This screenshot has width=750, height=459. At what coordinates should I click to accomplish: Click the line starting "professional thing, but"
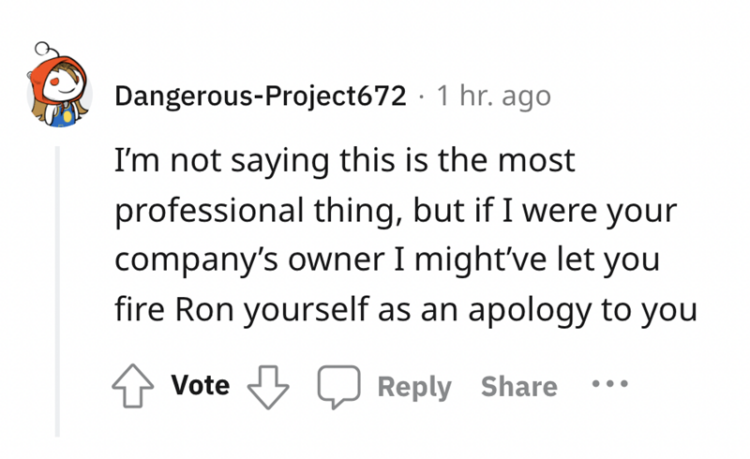(396, 211)
